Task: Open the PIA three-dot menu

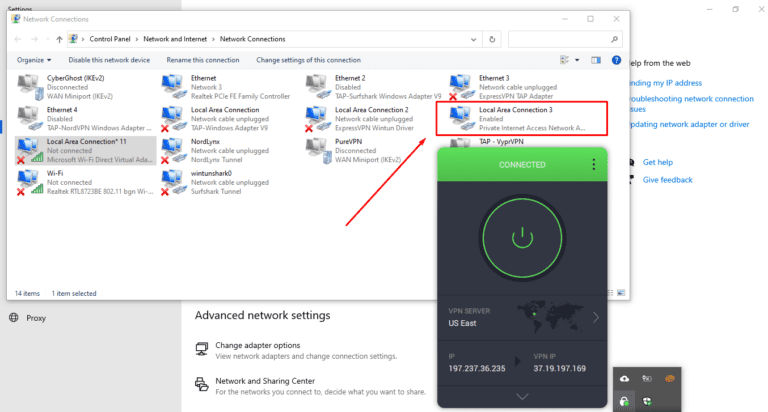Action: (593, 164)
